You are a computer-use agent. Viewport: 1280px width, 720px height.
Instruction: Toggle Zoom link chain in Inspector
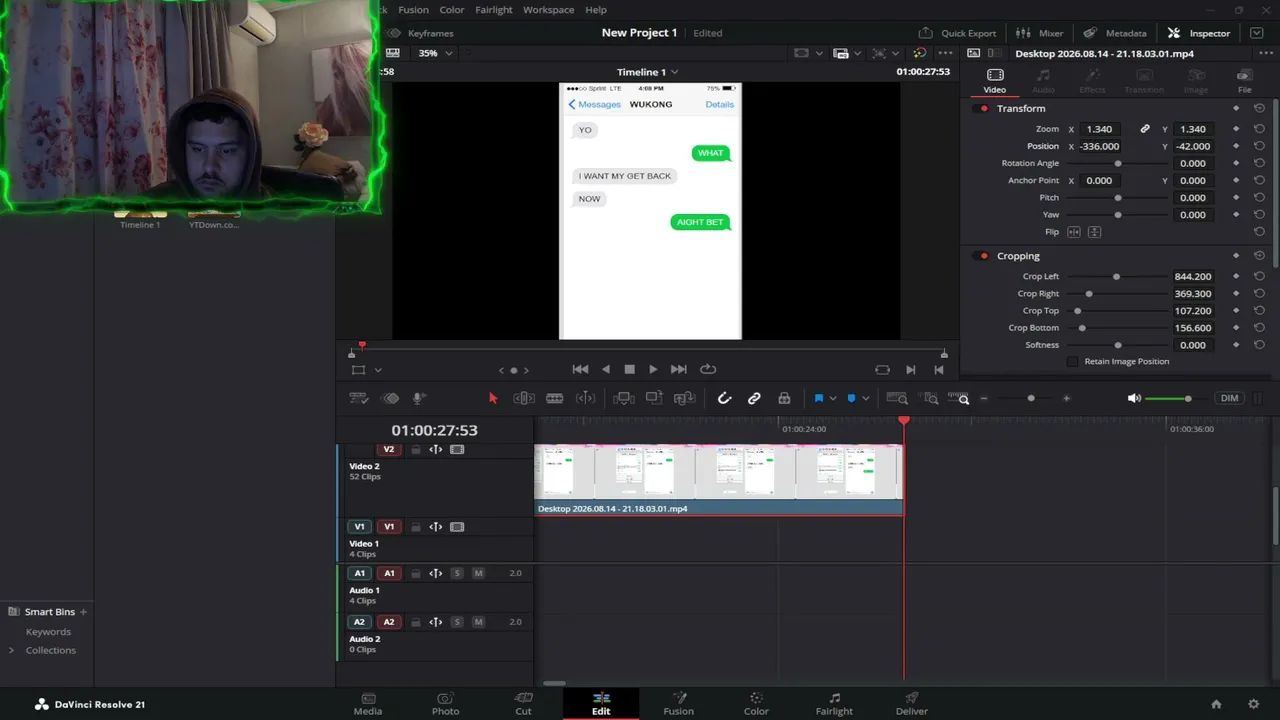1145,129
